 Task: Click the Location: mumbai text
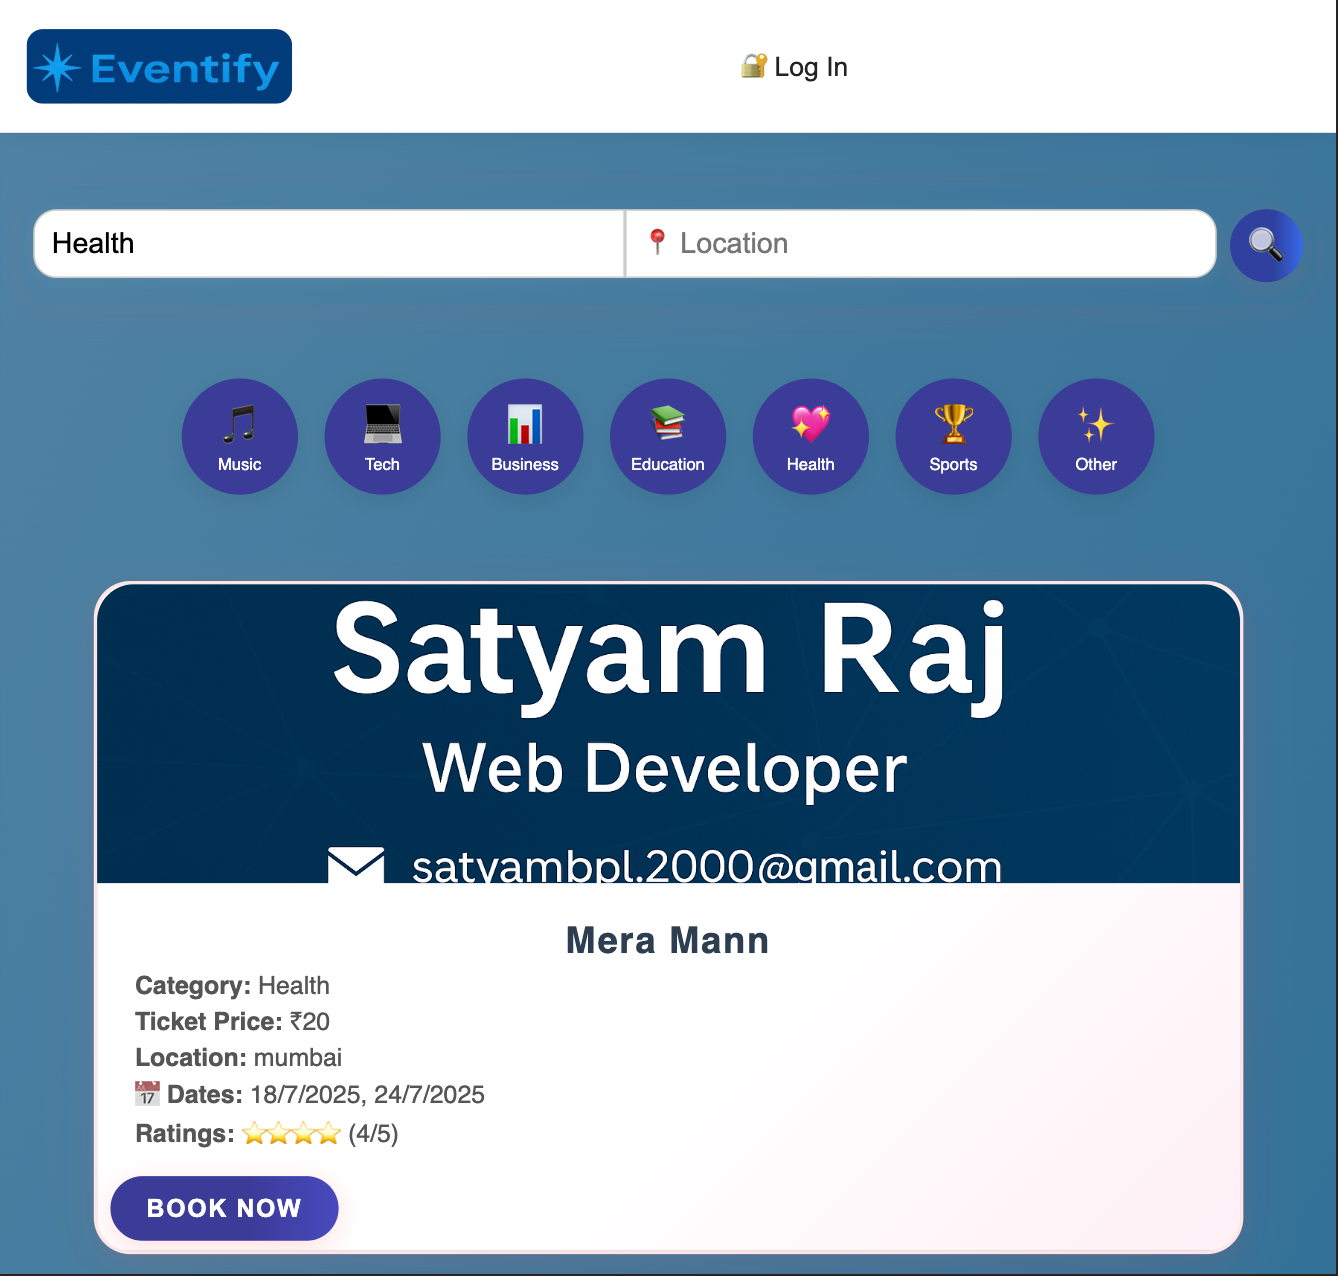click(238, 1057)
